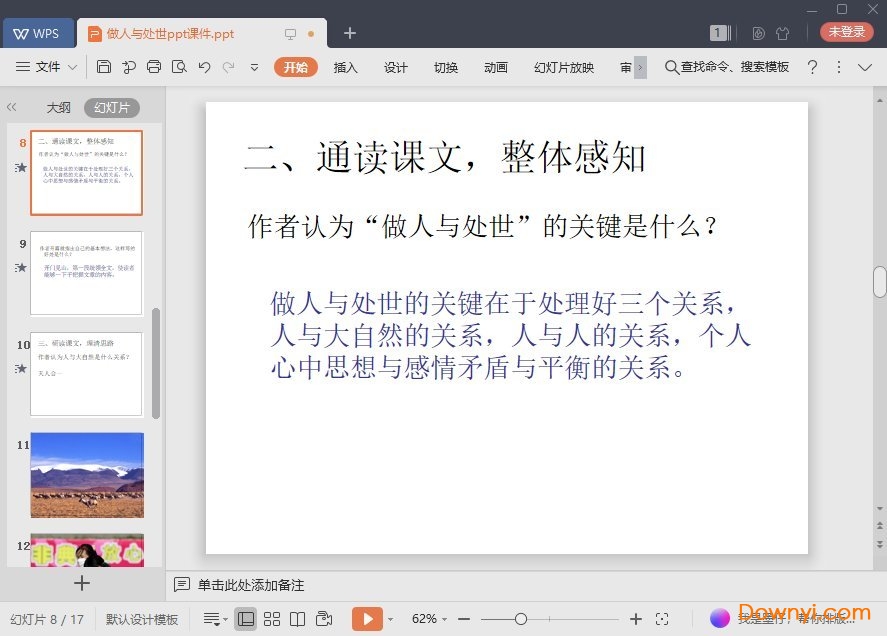Click the zoom slider handle
Image resolution: width=887 pixels, height=636 pixels.
point(521,619)
